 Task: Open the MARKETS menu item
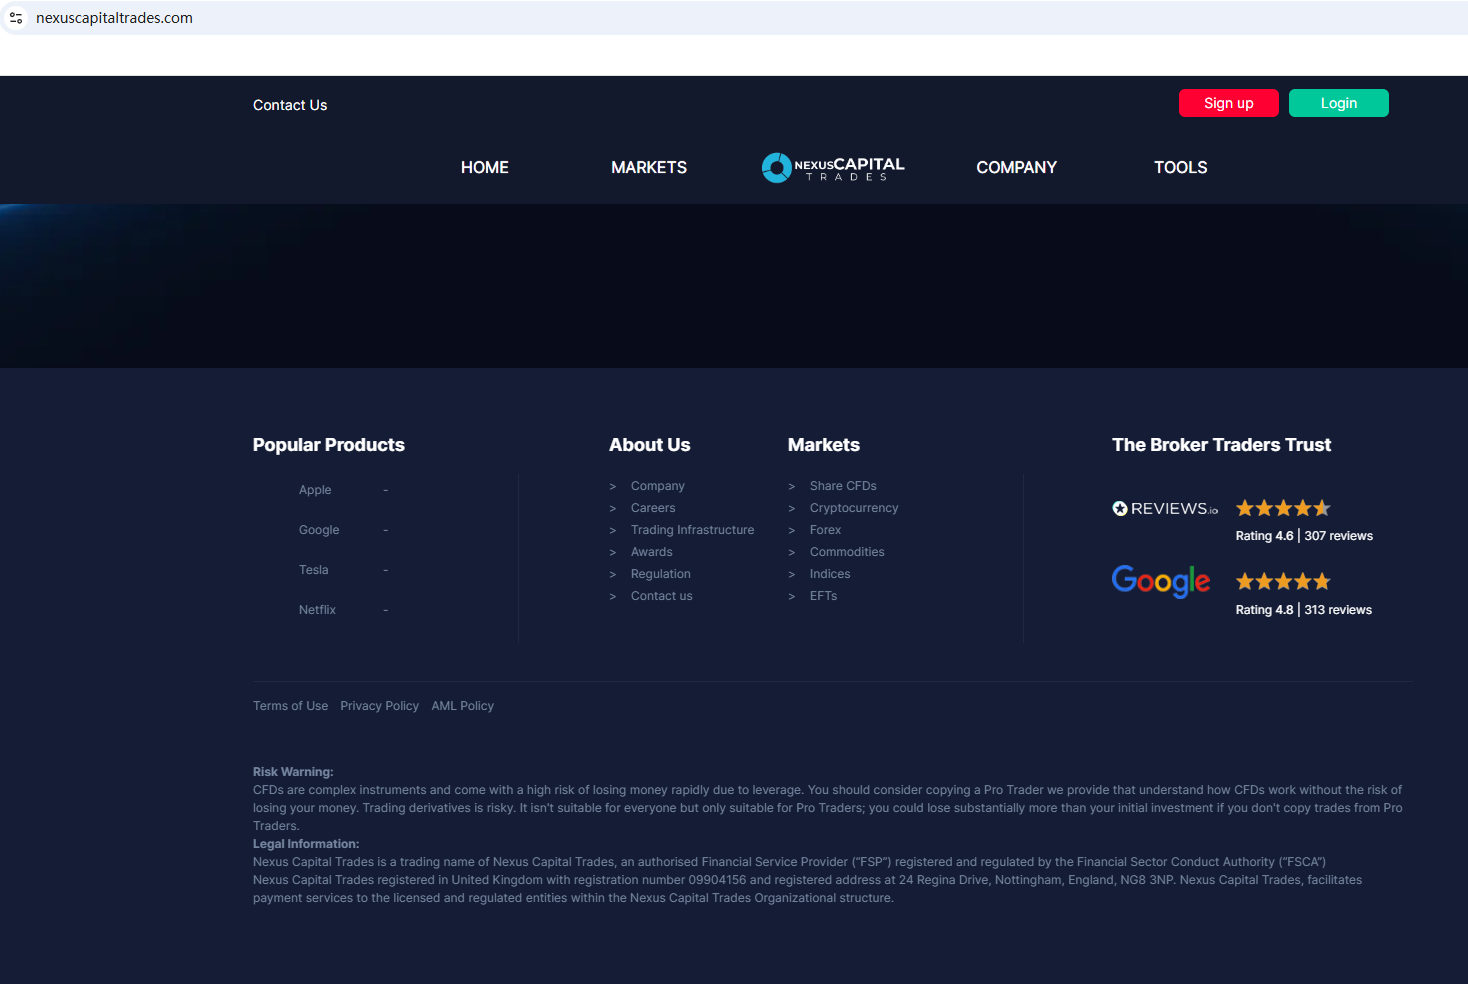(x=648, y=168)
